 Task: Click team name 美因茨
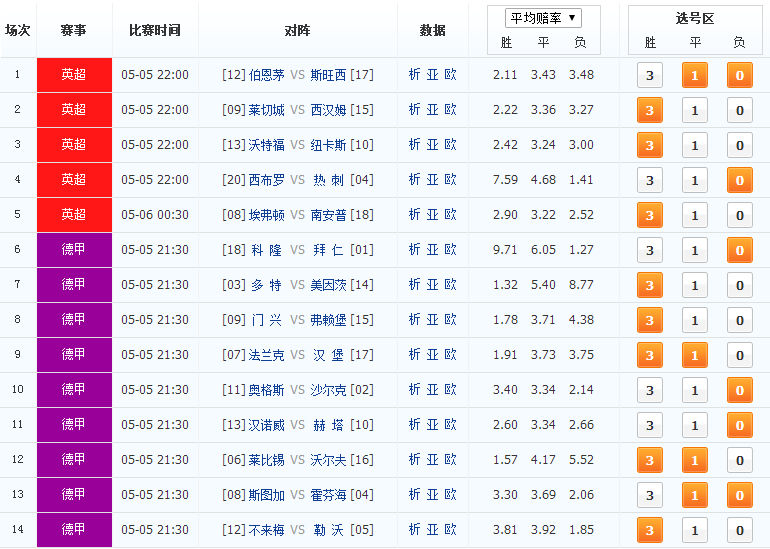(329, 284)
